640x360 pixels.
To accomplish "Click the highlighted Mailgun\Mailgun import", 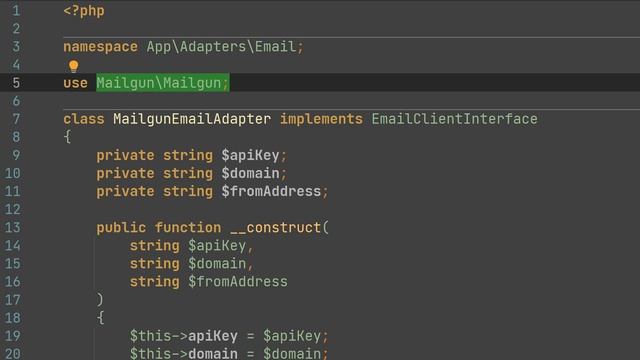I will (163, 83).
